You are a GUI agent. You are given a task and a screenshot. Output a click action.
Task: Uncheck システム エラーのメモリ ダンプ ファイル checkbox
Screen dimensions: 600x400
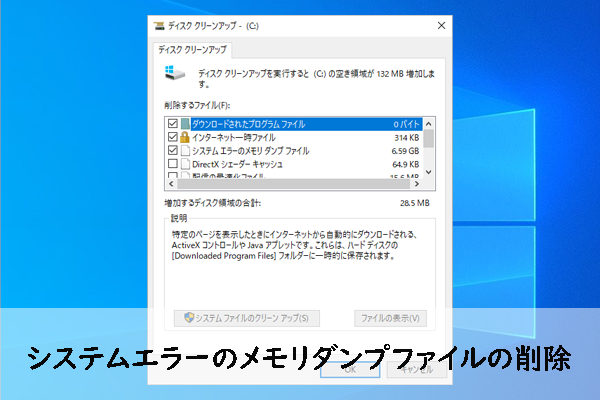[x=173, y=150]
